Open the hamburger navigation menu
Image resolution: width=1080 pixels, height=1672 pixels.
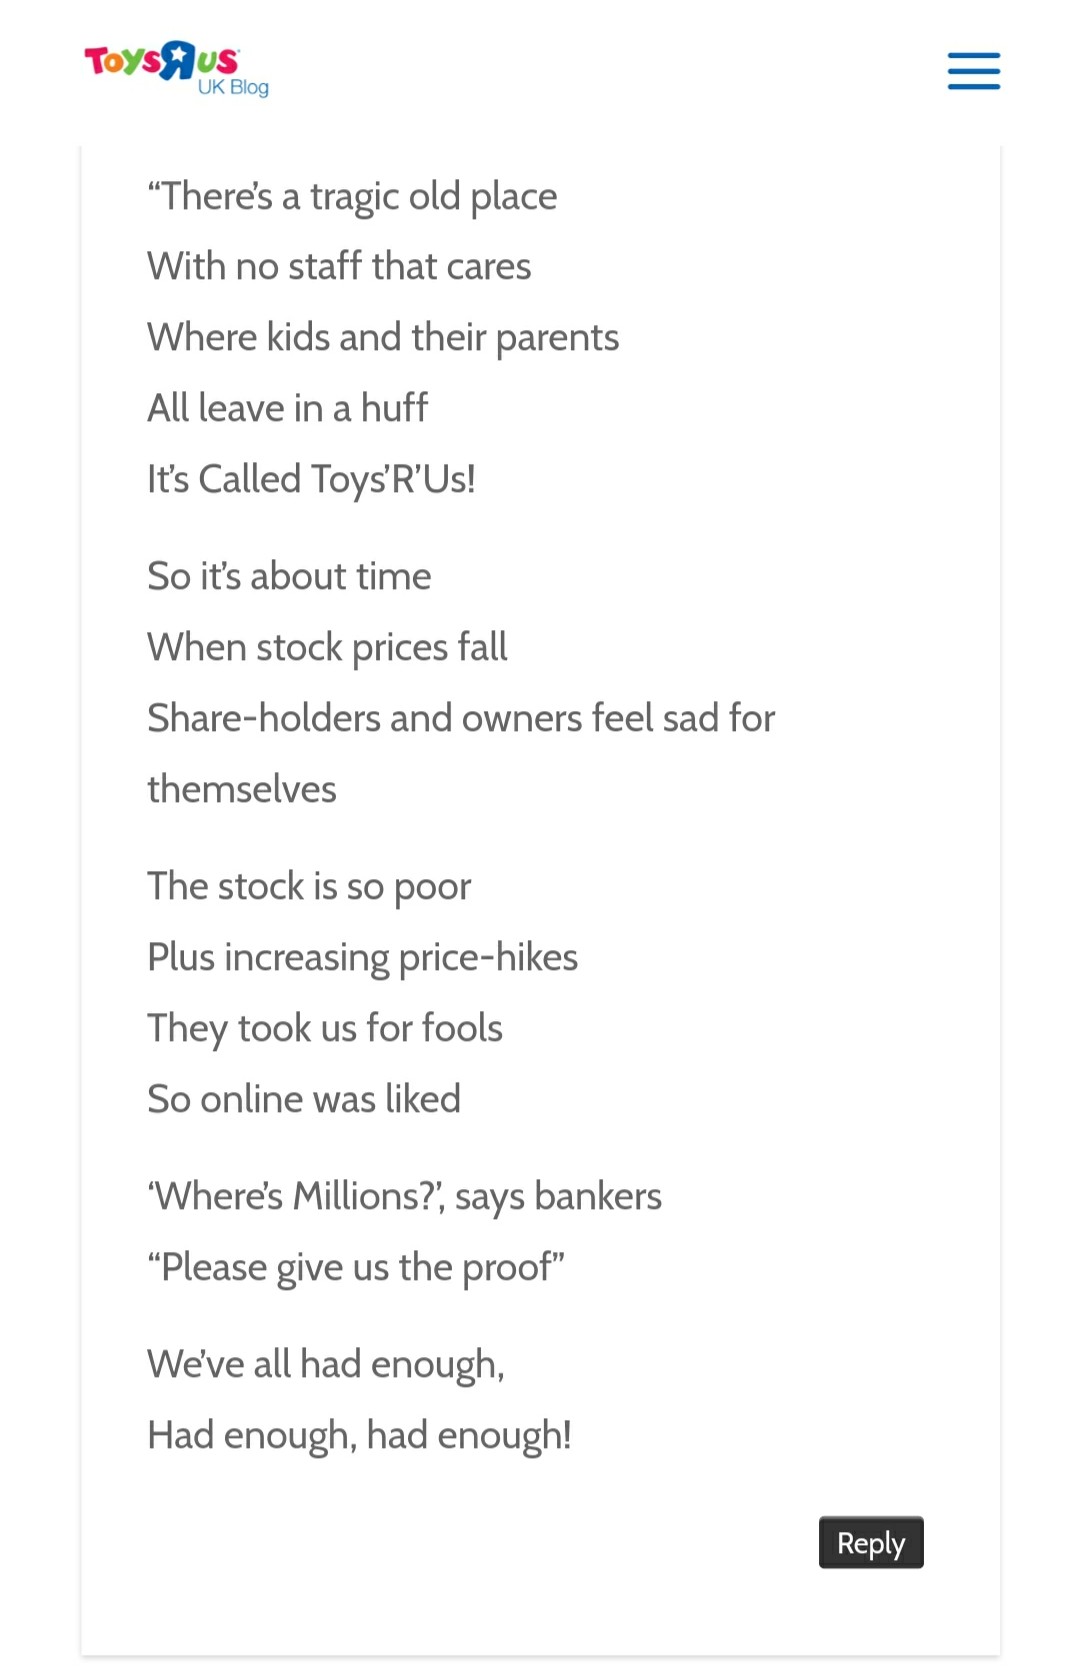click(973, 71)
